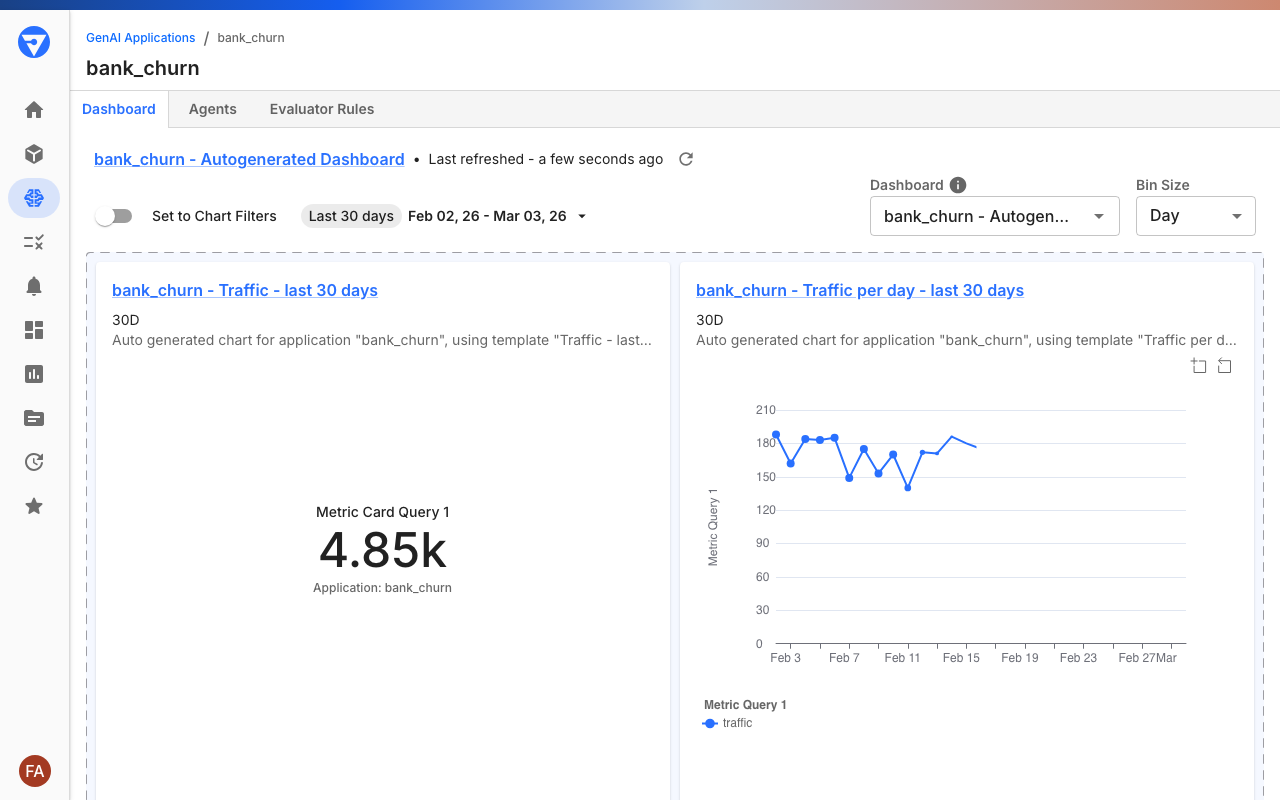Open the Bin Size dropdown
The height and width of the screenshot is (800, 1280).
1196,216
